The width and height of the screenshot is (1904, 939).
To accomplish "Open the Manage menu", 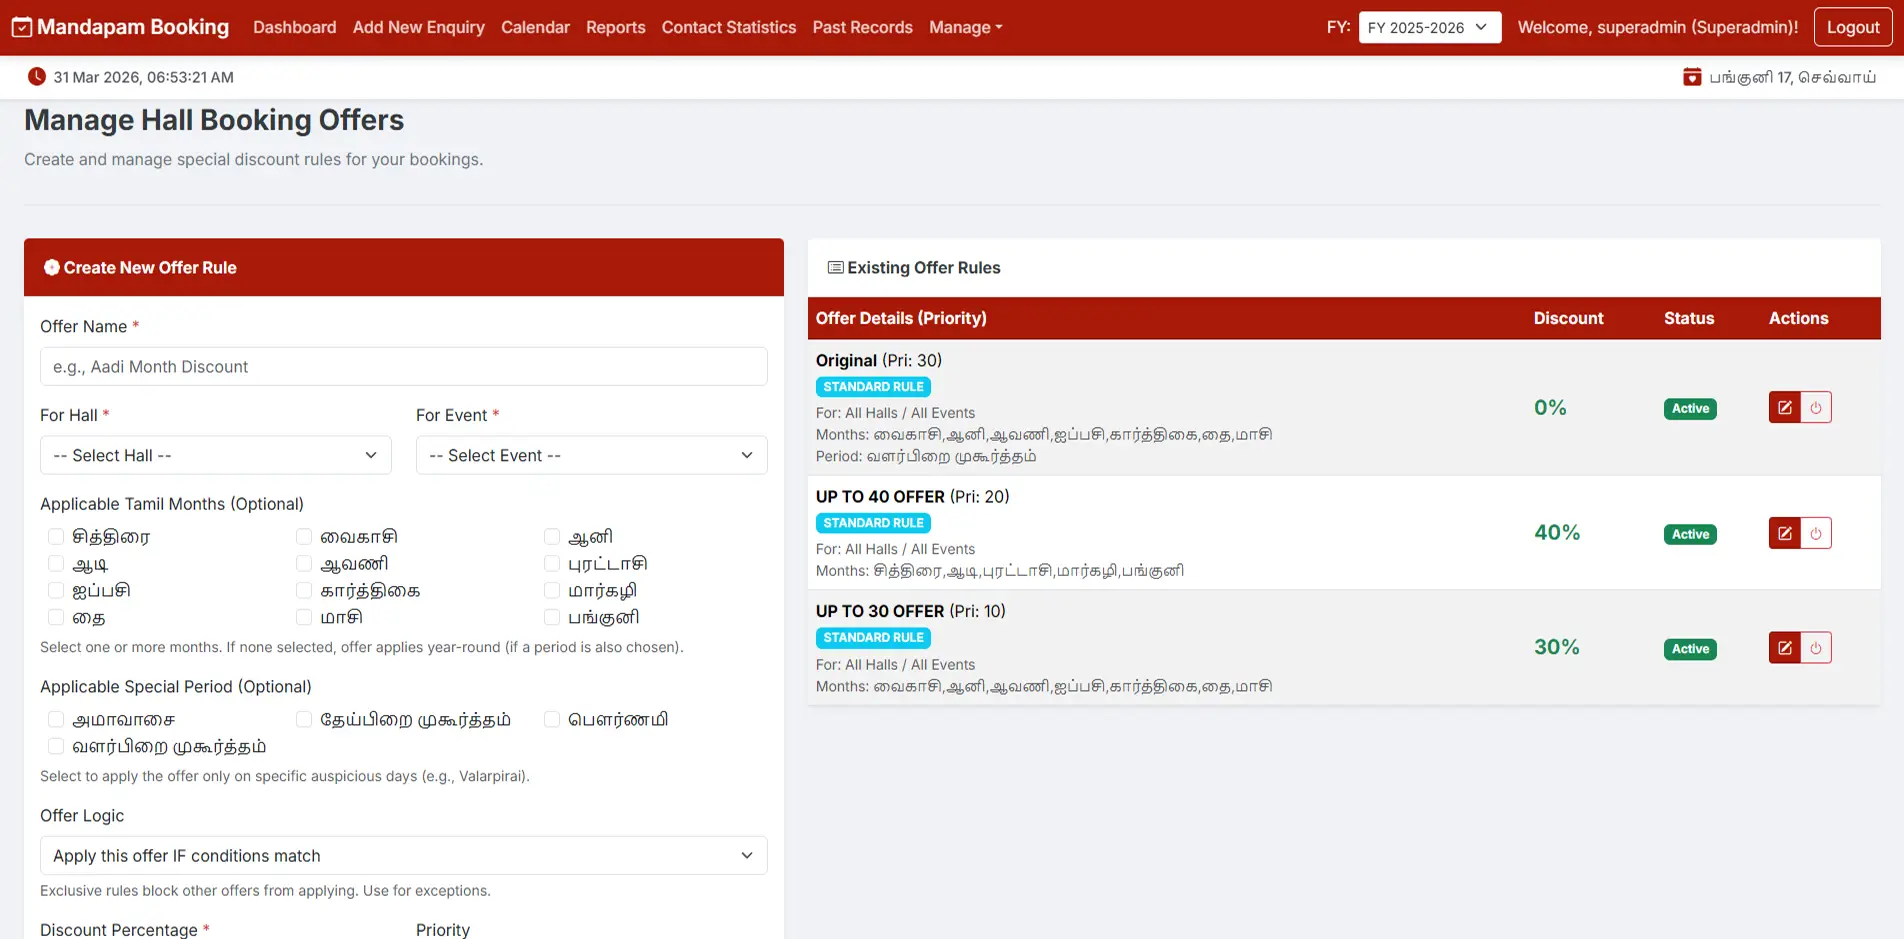I will pos(965,27).
